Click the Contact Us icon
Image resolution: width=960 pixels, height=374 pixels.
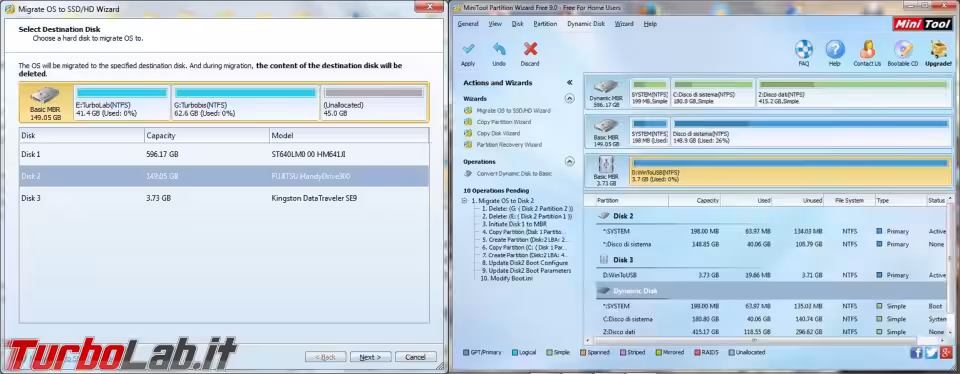[867, 49]
